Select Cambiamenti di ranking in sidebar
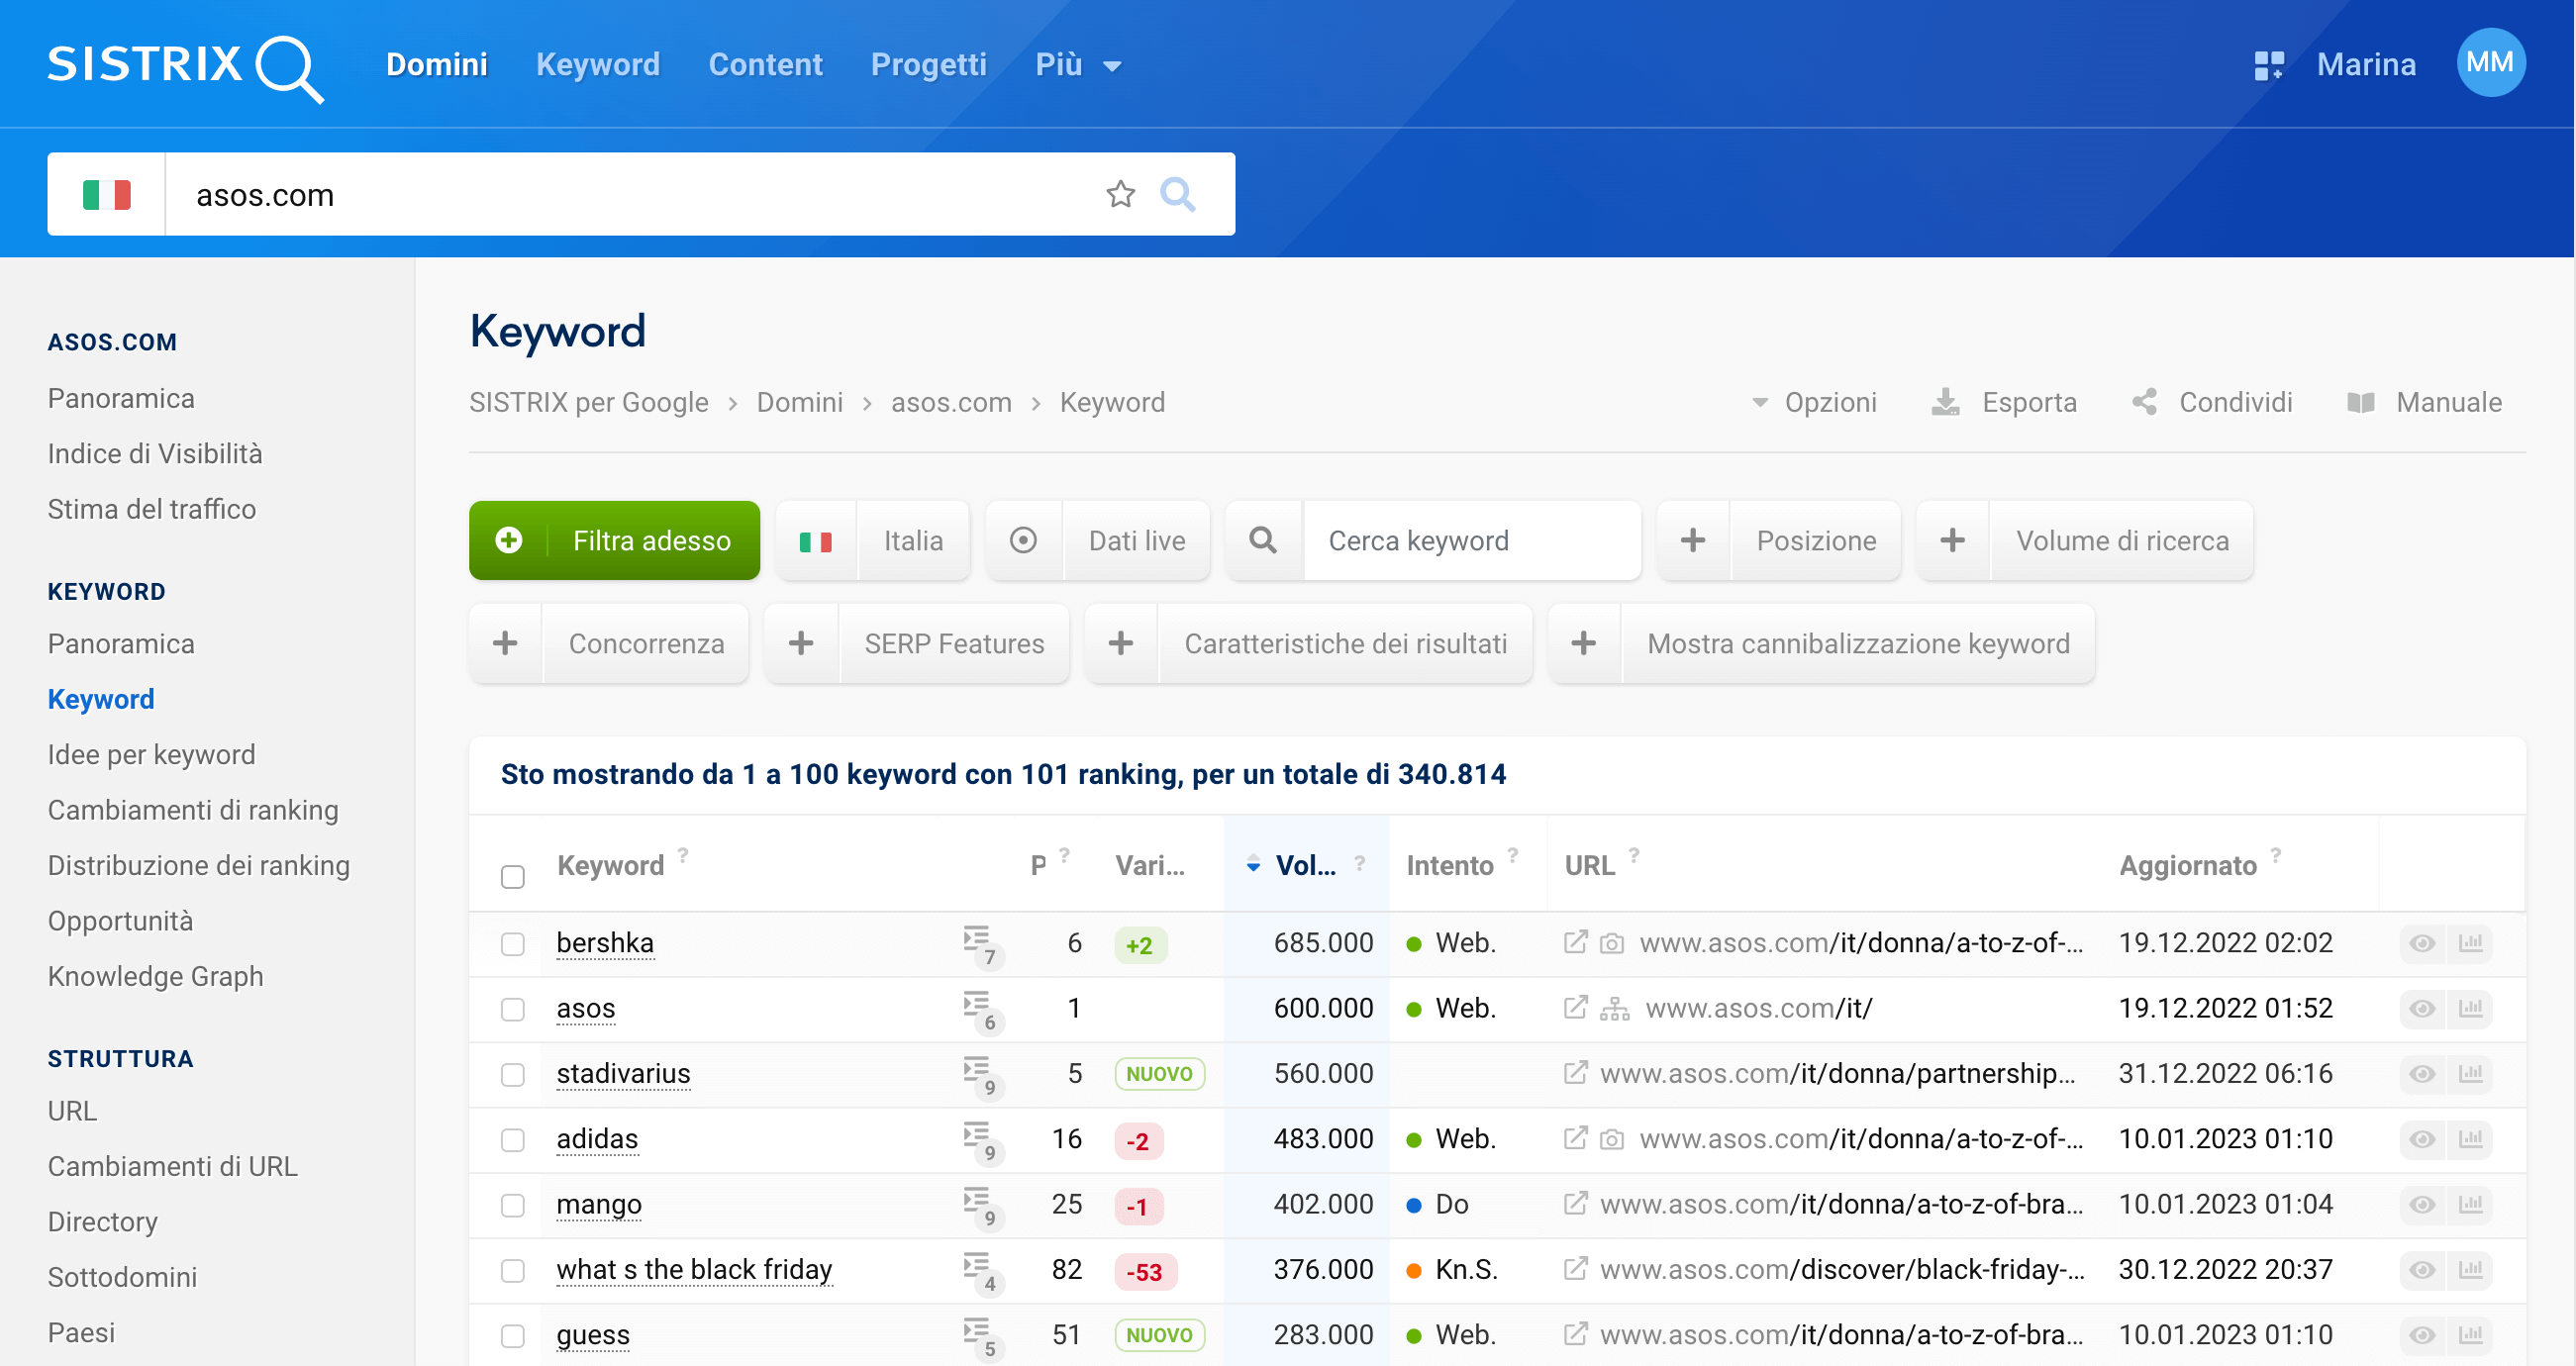This screenshot has height=1366, width=2576. tap(193, 810)
